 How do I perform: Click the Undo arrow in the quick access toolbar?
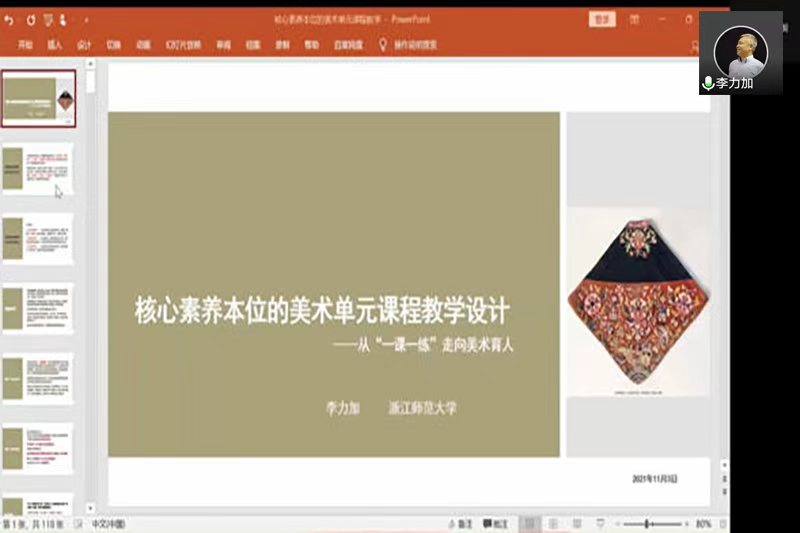point(10,19)
